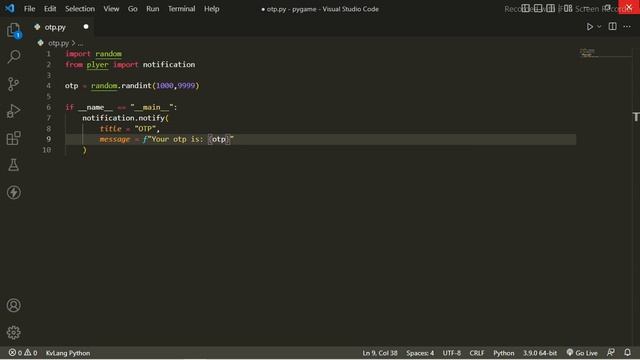Screen dimensions: 640x360
Task: Click notification.notify on line 7
Action: [124, 118]
